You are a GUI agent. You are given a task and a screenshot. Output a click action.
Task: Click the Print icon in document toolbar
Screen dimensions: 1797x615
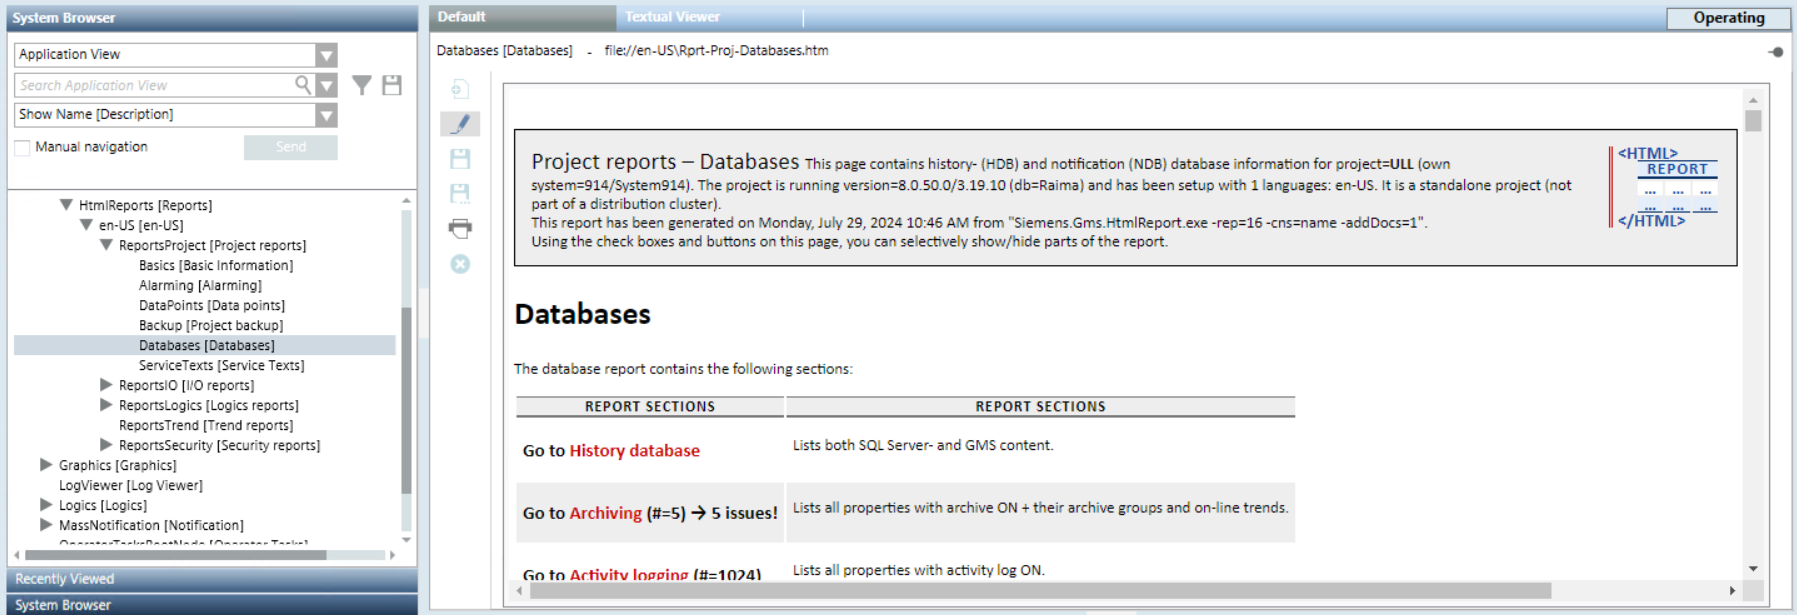pos(460,229)
